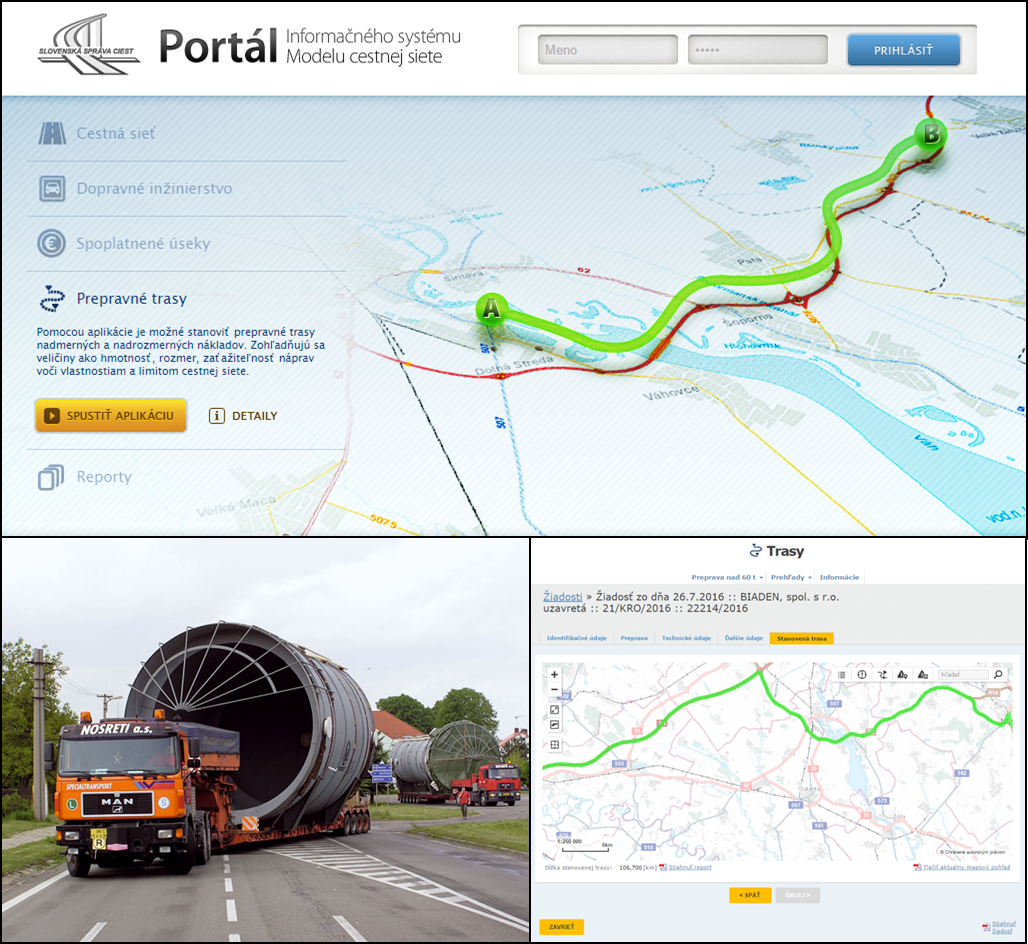The image size is (1028, 944).
Task: Zoom in the Trasy map with plus
Action: 554,675
